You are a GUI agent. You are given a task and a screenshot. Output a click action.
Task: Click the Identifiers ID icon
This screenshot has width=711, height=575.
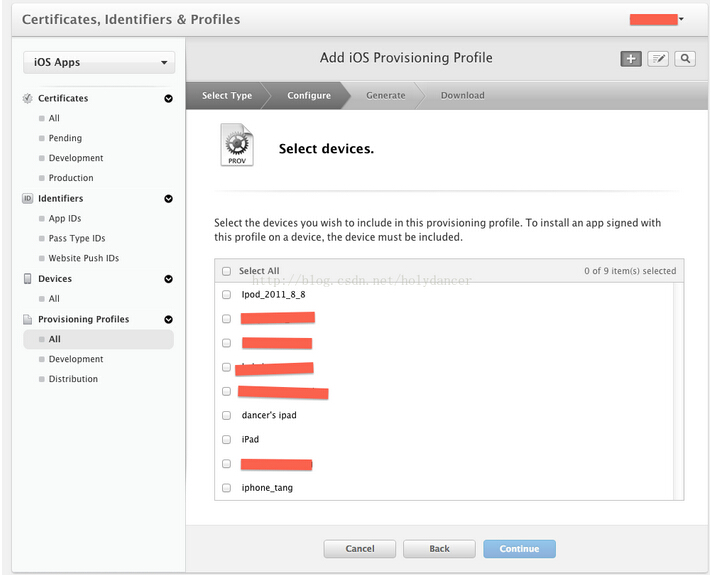coord(28,199)
